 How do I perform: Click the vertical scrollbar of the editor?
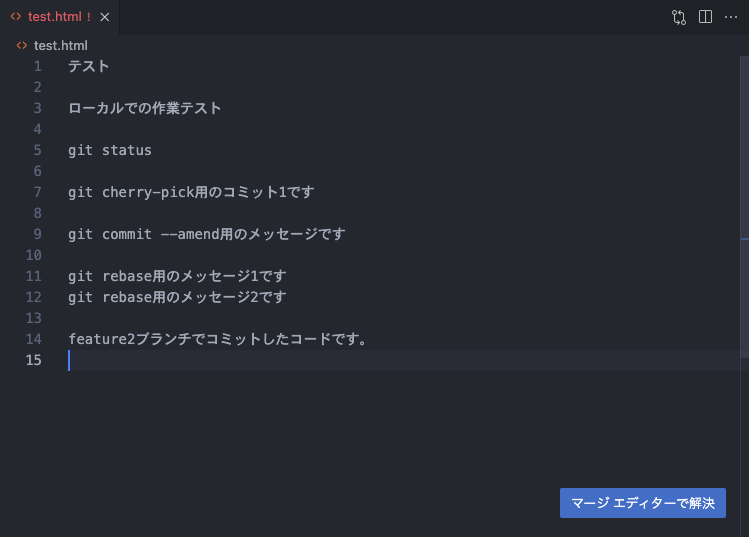[x=745, y=207]
